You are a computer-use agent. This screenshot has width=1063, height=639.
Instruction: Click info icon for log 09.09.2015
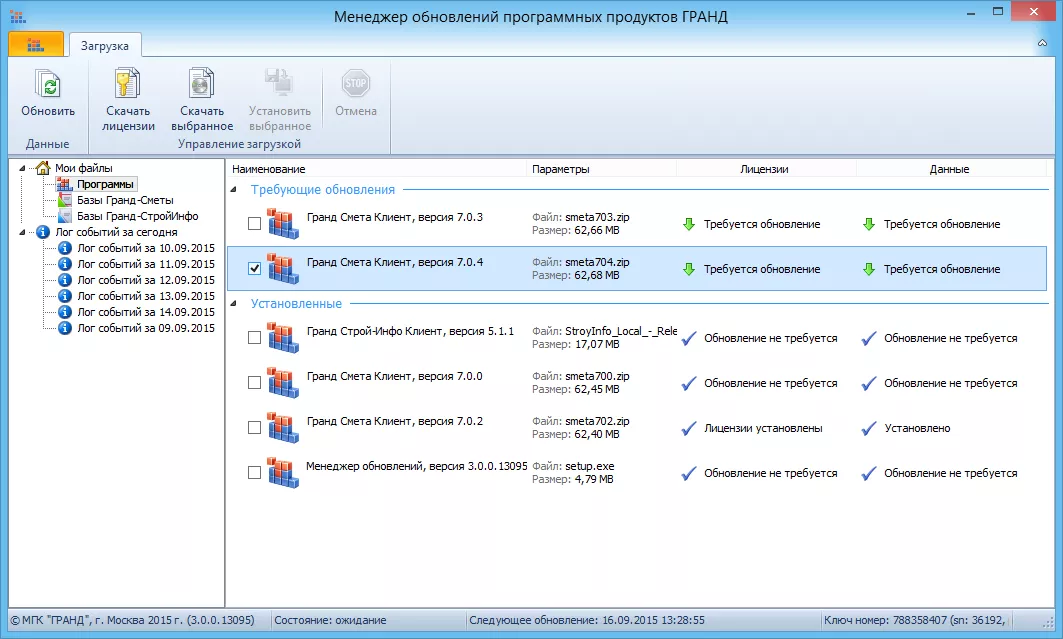tap(64, 328)
